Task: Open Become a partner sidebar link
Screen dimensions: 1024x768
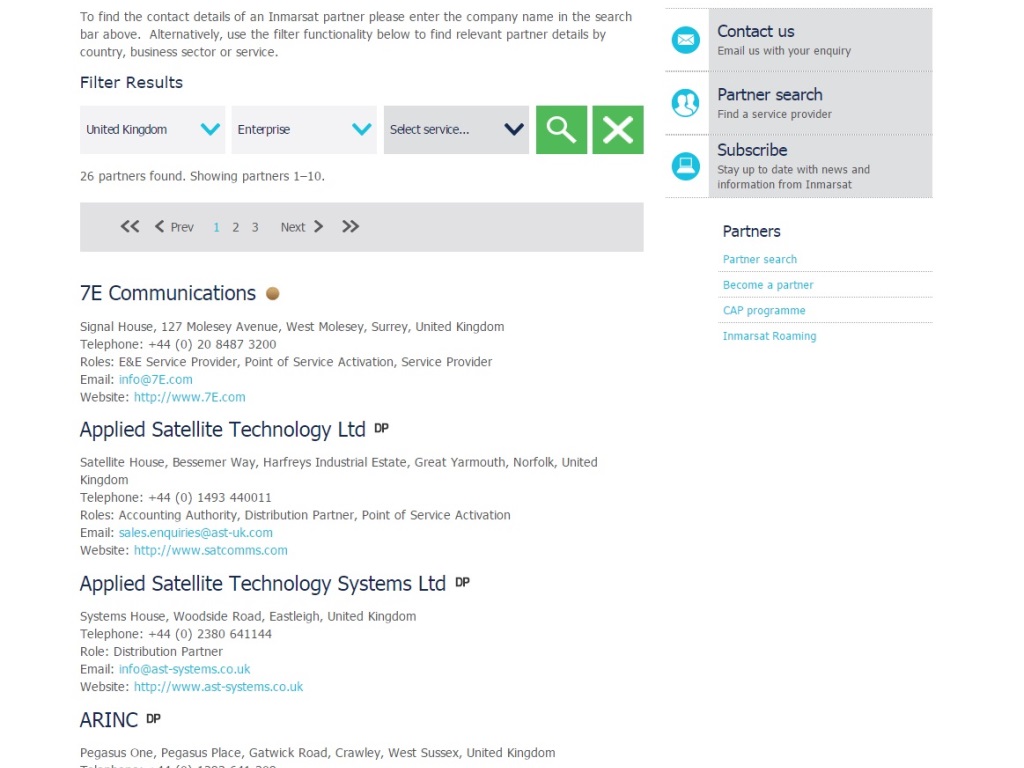Action: (x=768, y=285)
